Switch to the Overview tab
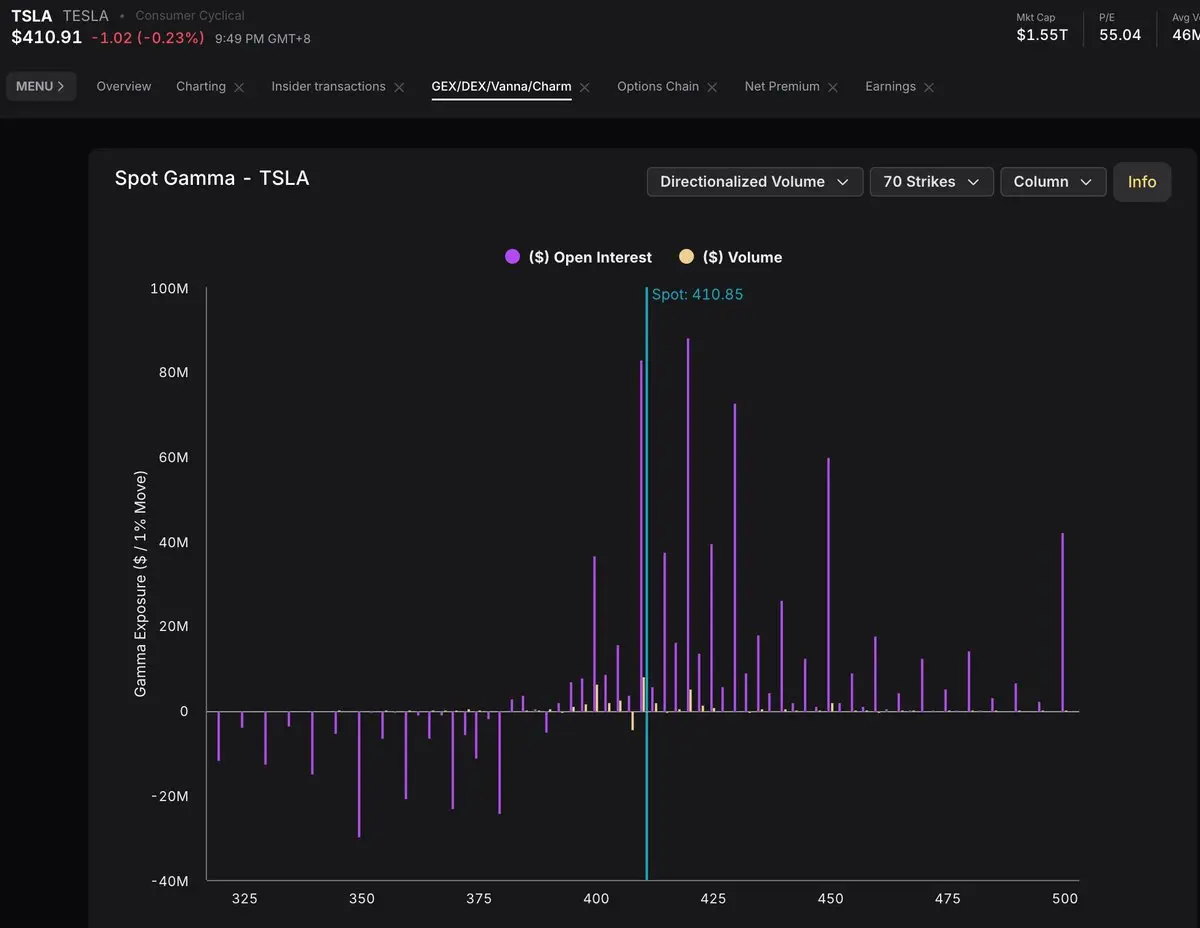The width and height of the screenshot is (1200, 928). point(124,86)
